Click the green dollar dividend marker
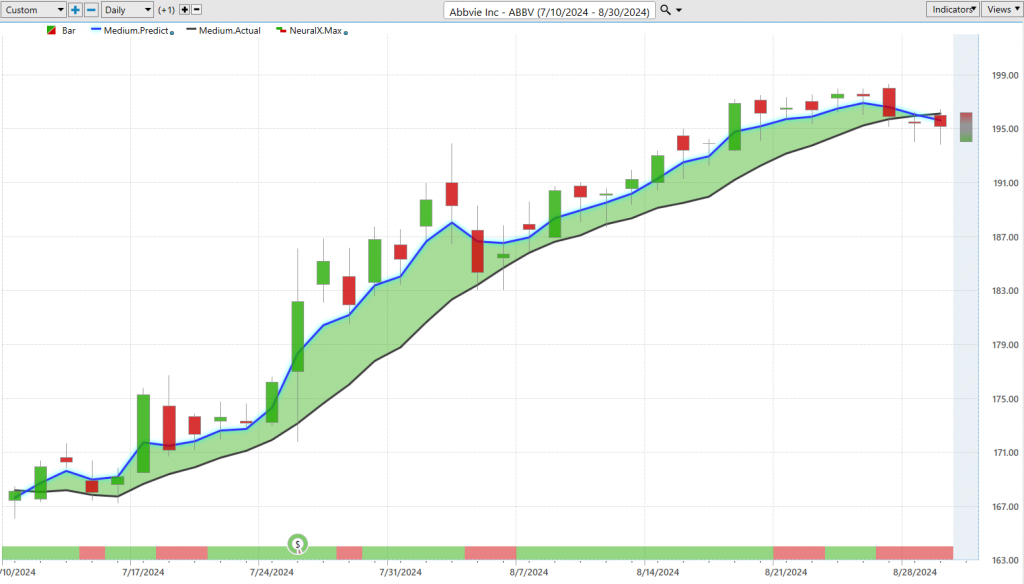Image resolution: width=1024 pixels, height=584 pixels. [x=298, y=543]
